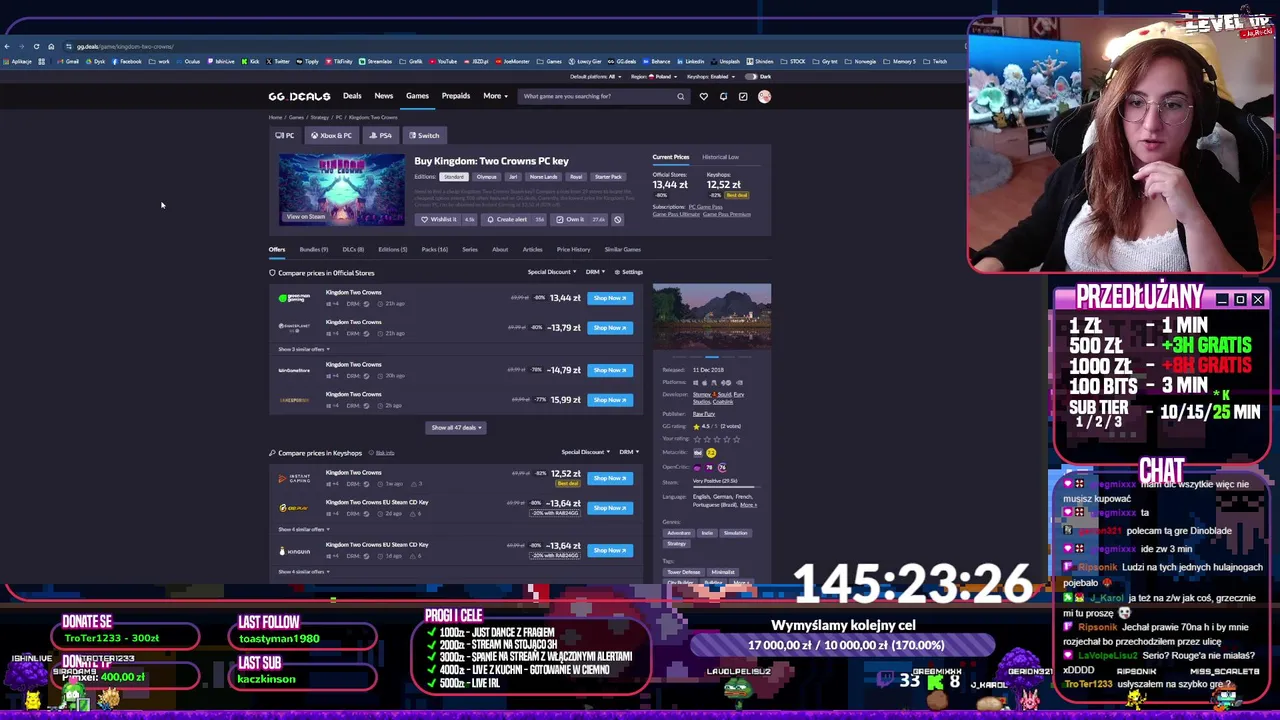Open the DLCs (8) tab
Viewport: 1280px width, 720px height.
(353, 250)
